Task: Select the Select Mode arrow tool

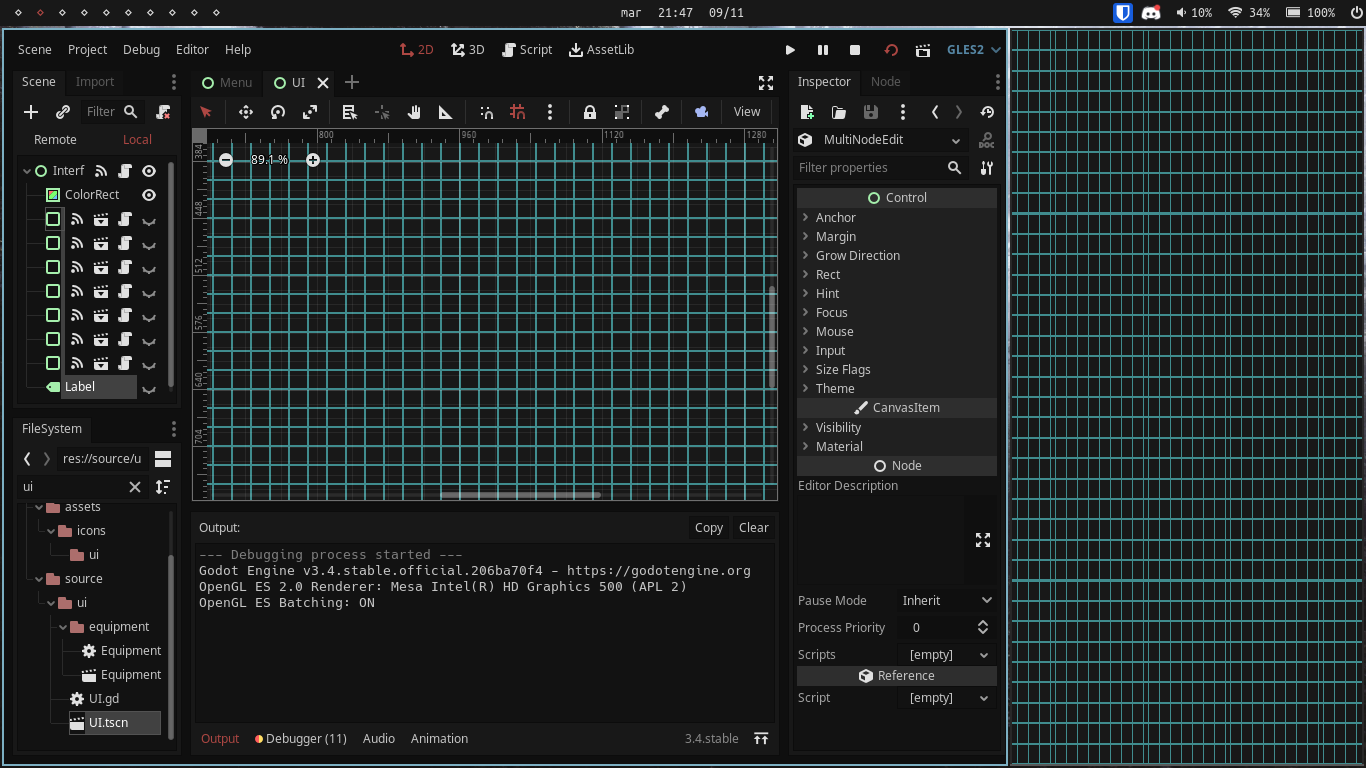Action: click(x=206, y=112)
